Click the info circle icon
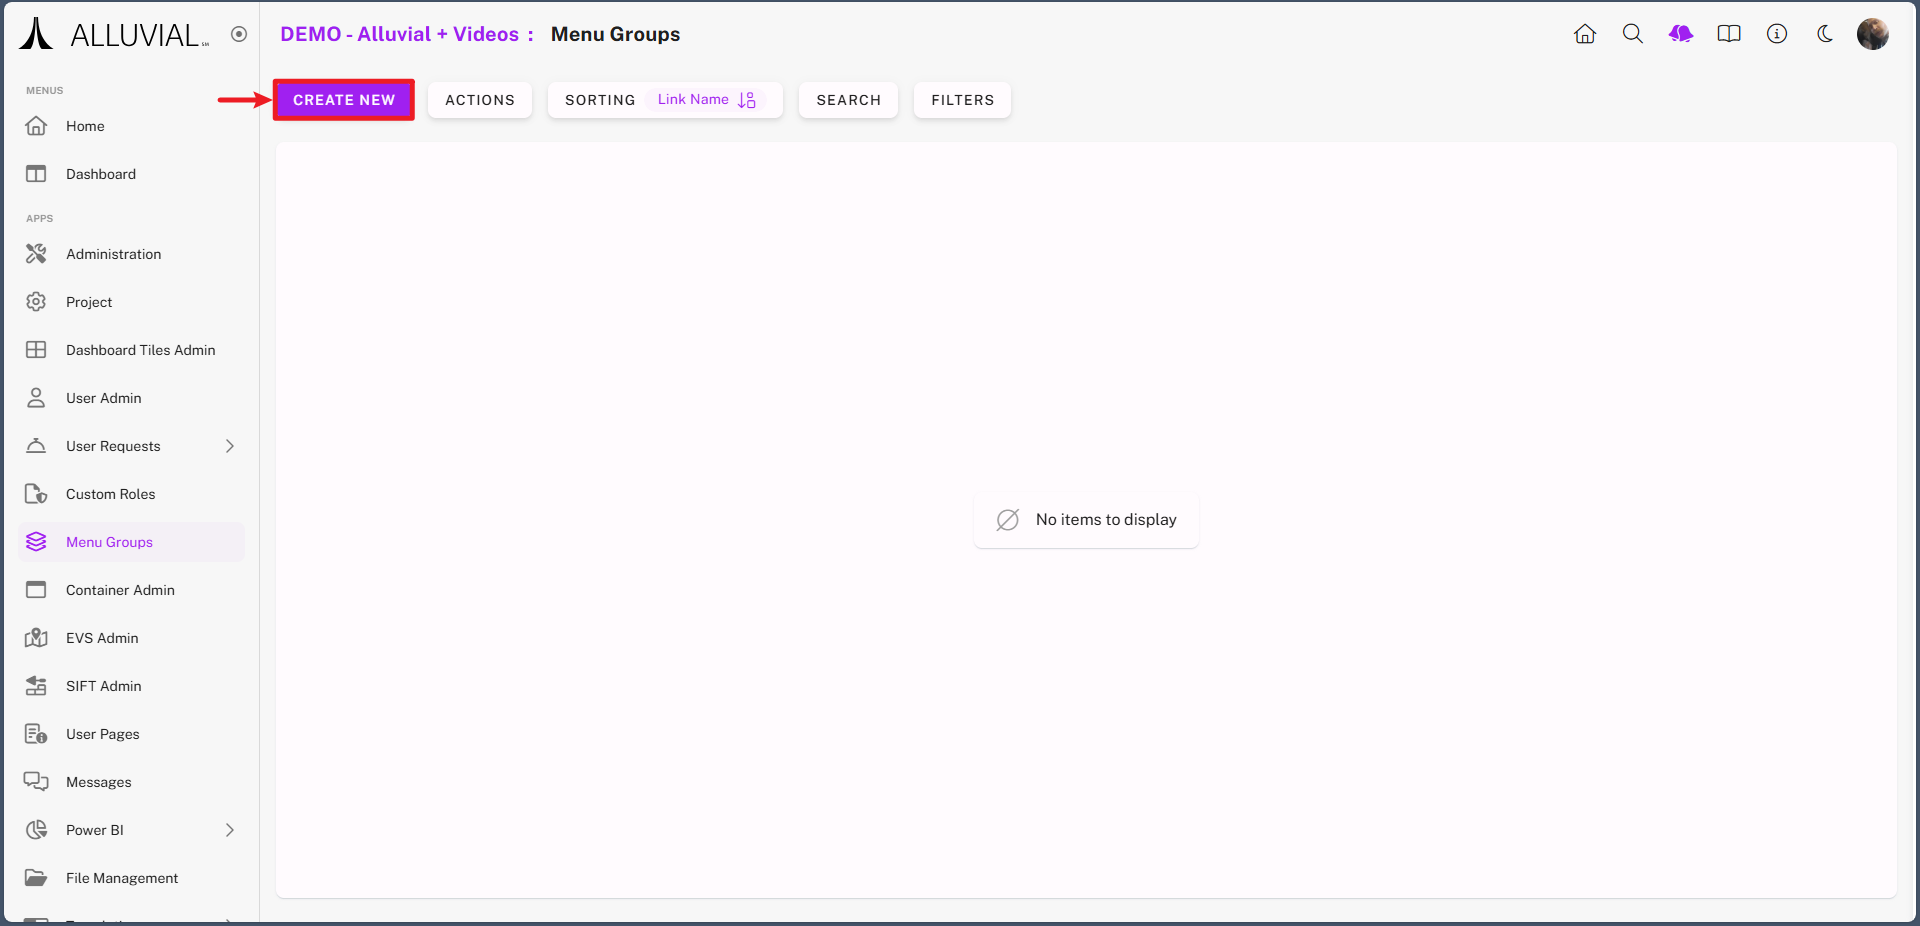 click(x=1777, y=34)
